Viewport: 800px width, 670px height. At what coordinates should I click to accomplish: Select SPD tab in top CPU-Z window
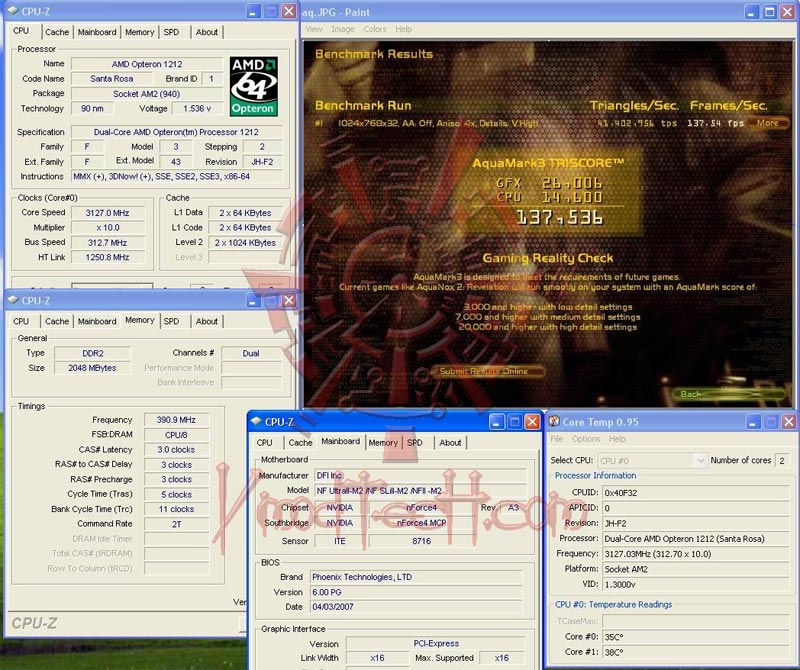point(171,32)
